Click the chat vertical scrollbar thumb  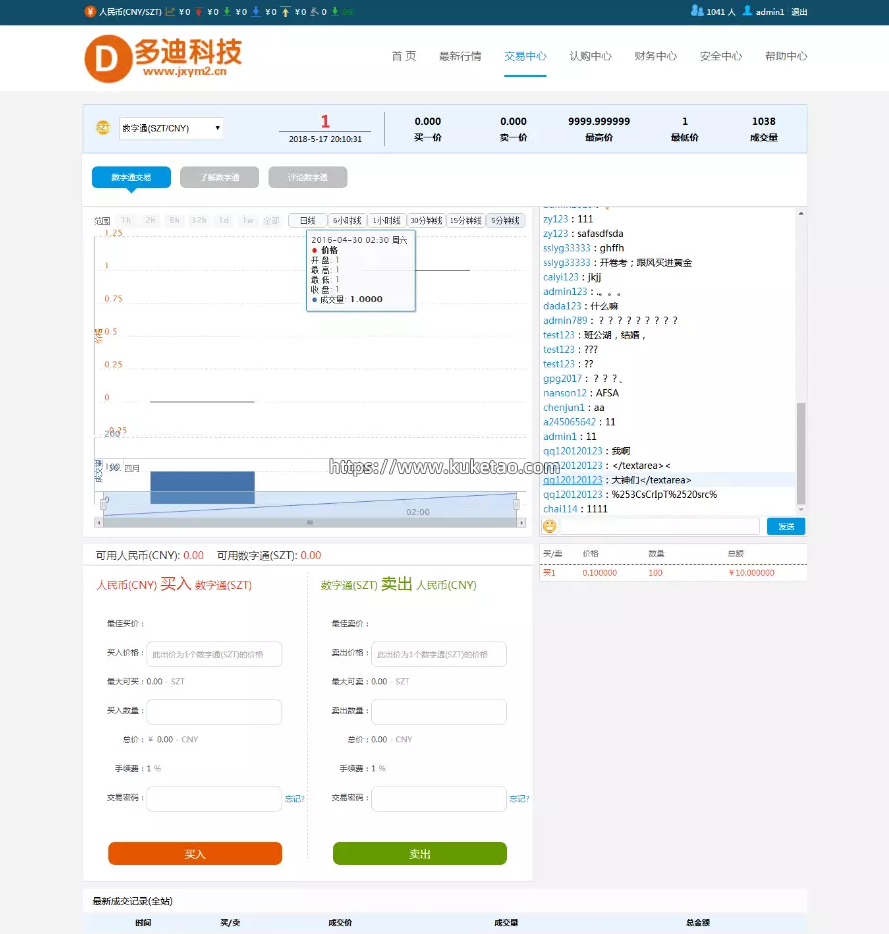[801, 453]
